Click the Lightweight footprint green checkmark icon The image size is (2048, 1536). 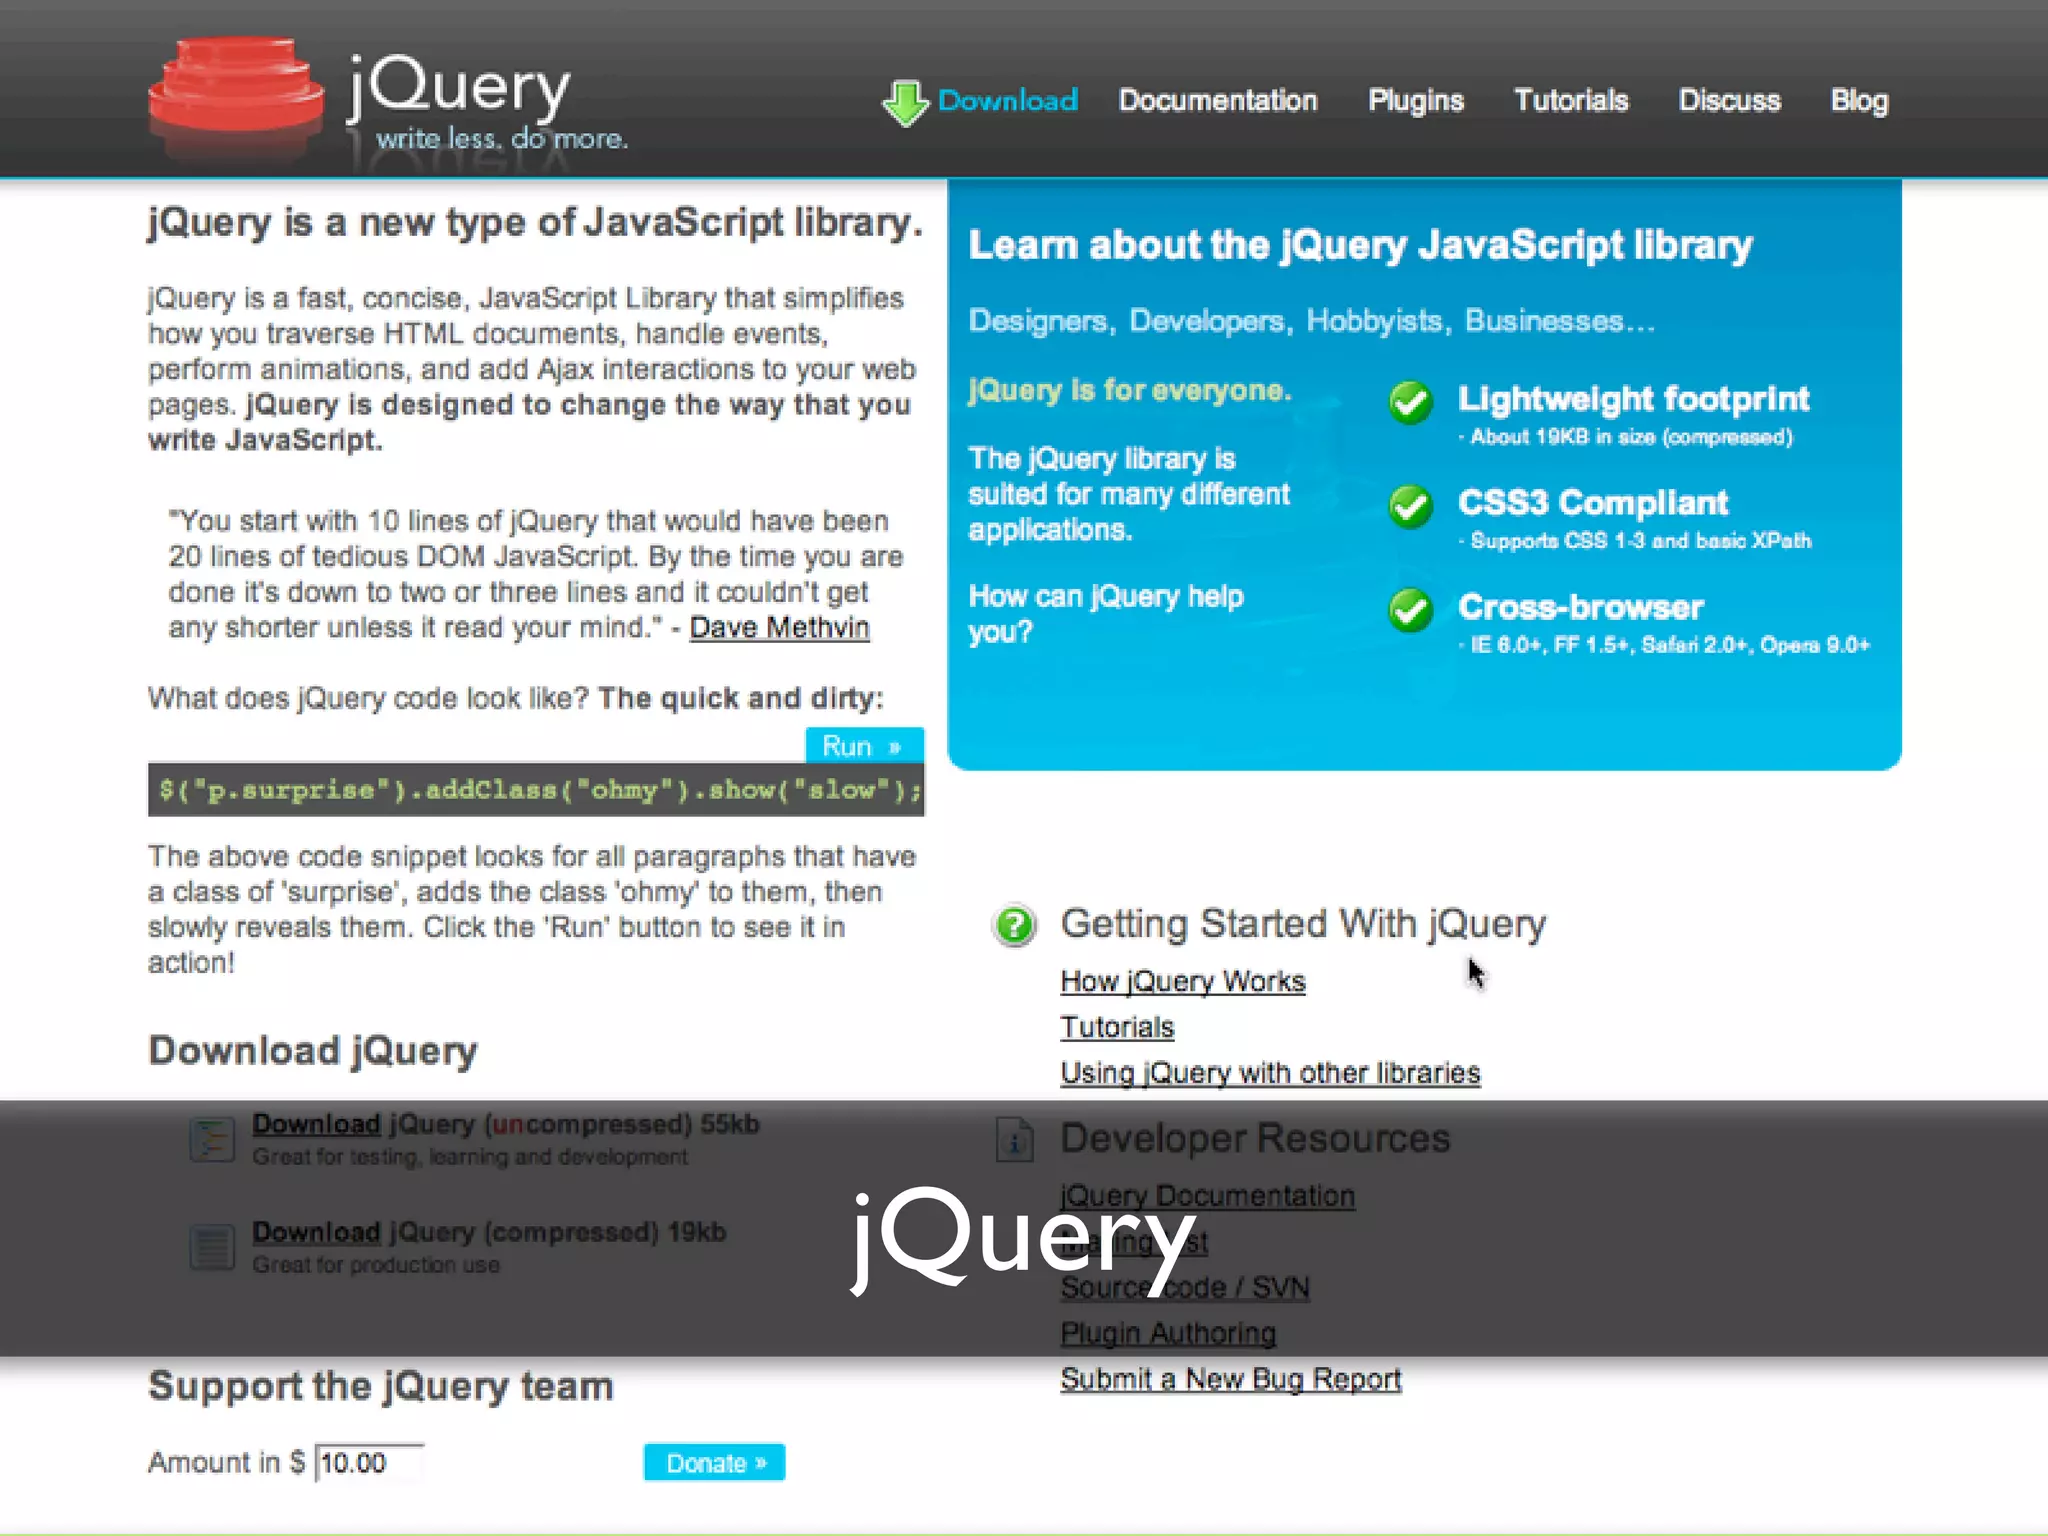click(x=1411, y=403)
